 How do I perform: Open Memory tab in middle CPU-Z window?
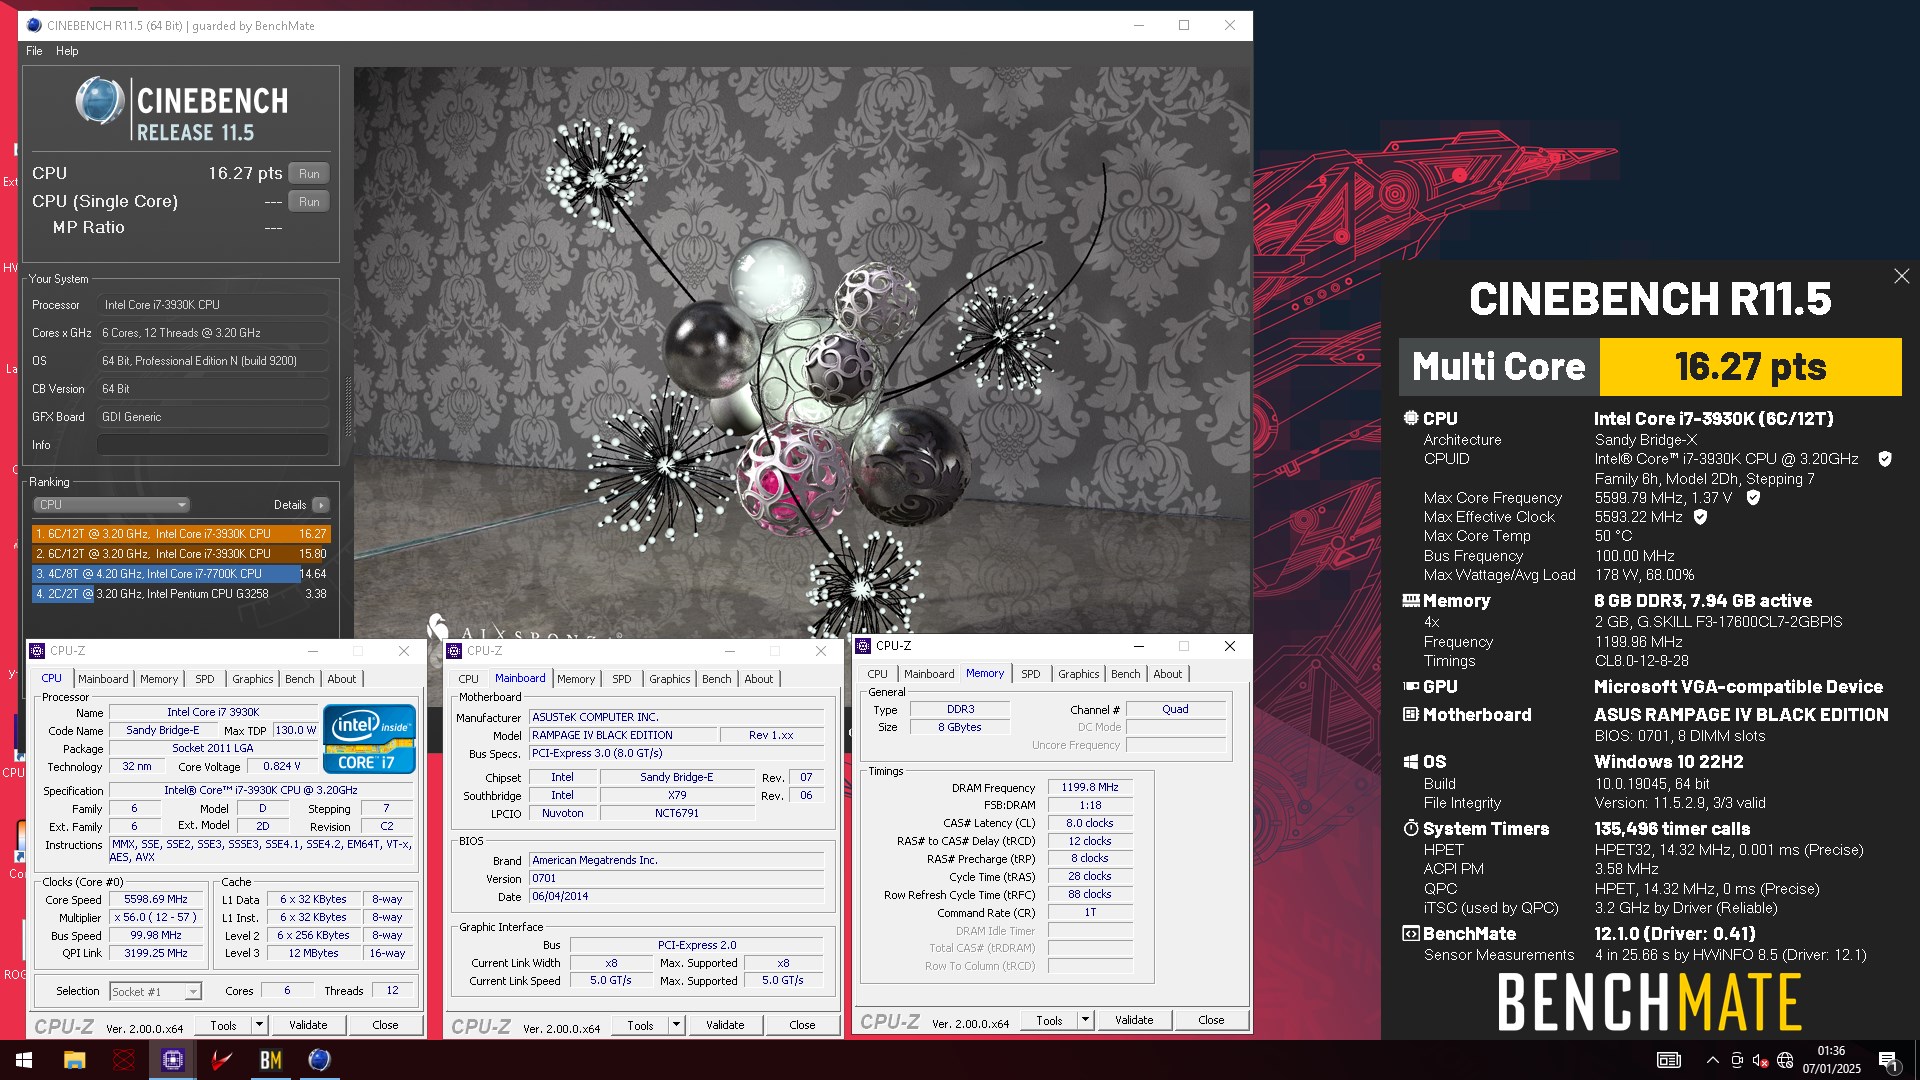[x=575, y=679]
